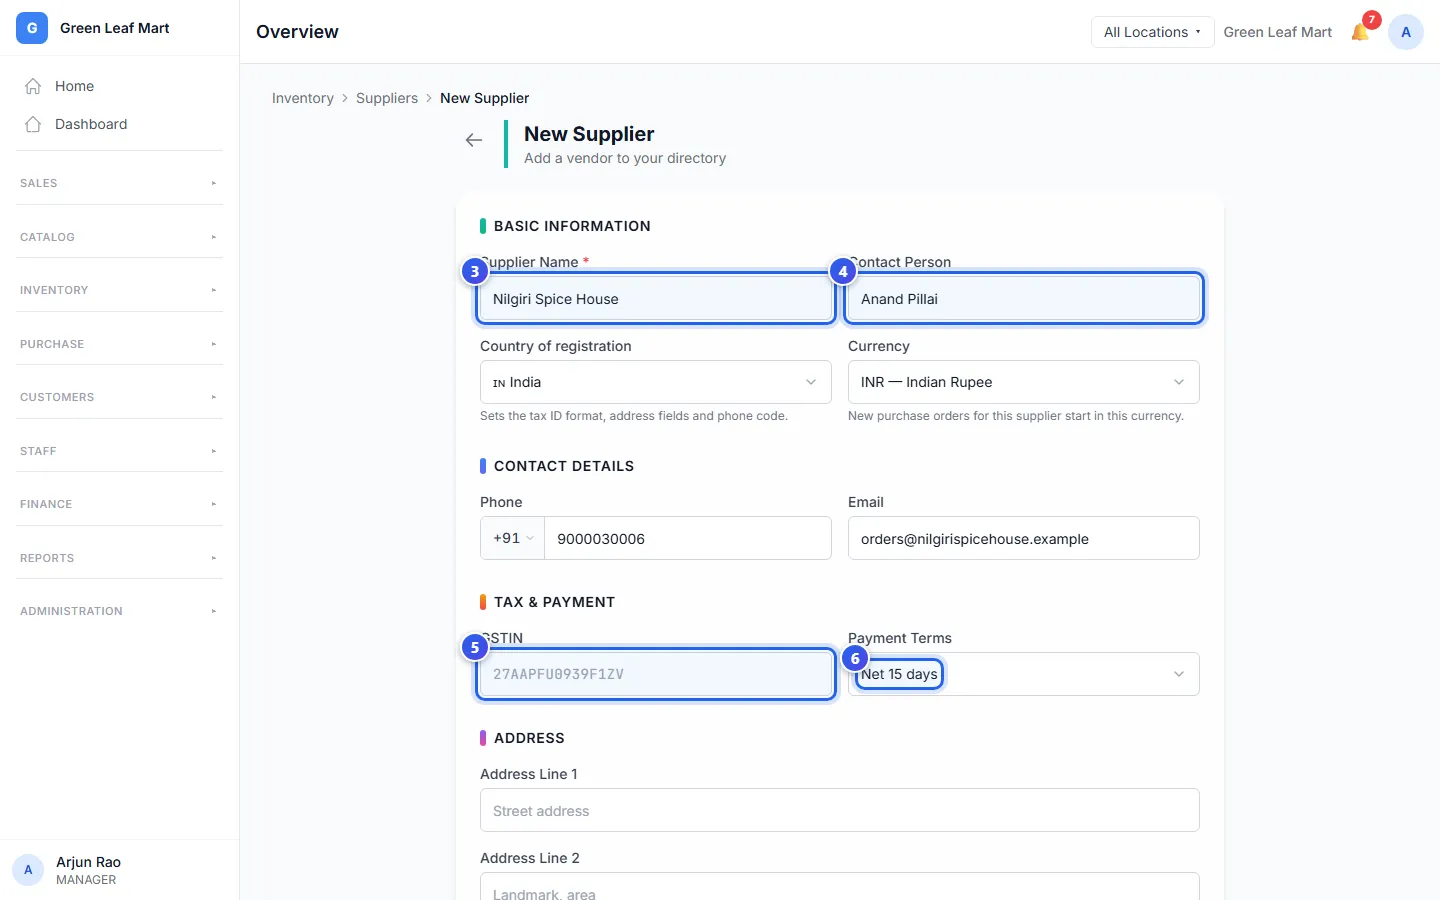This screenshot has height=900, width=1440.
Task: Go to Suppliers breadcrumb
Action: pyautogui.click(x=387, y=98)
